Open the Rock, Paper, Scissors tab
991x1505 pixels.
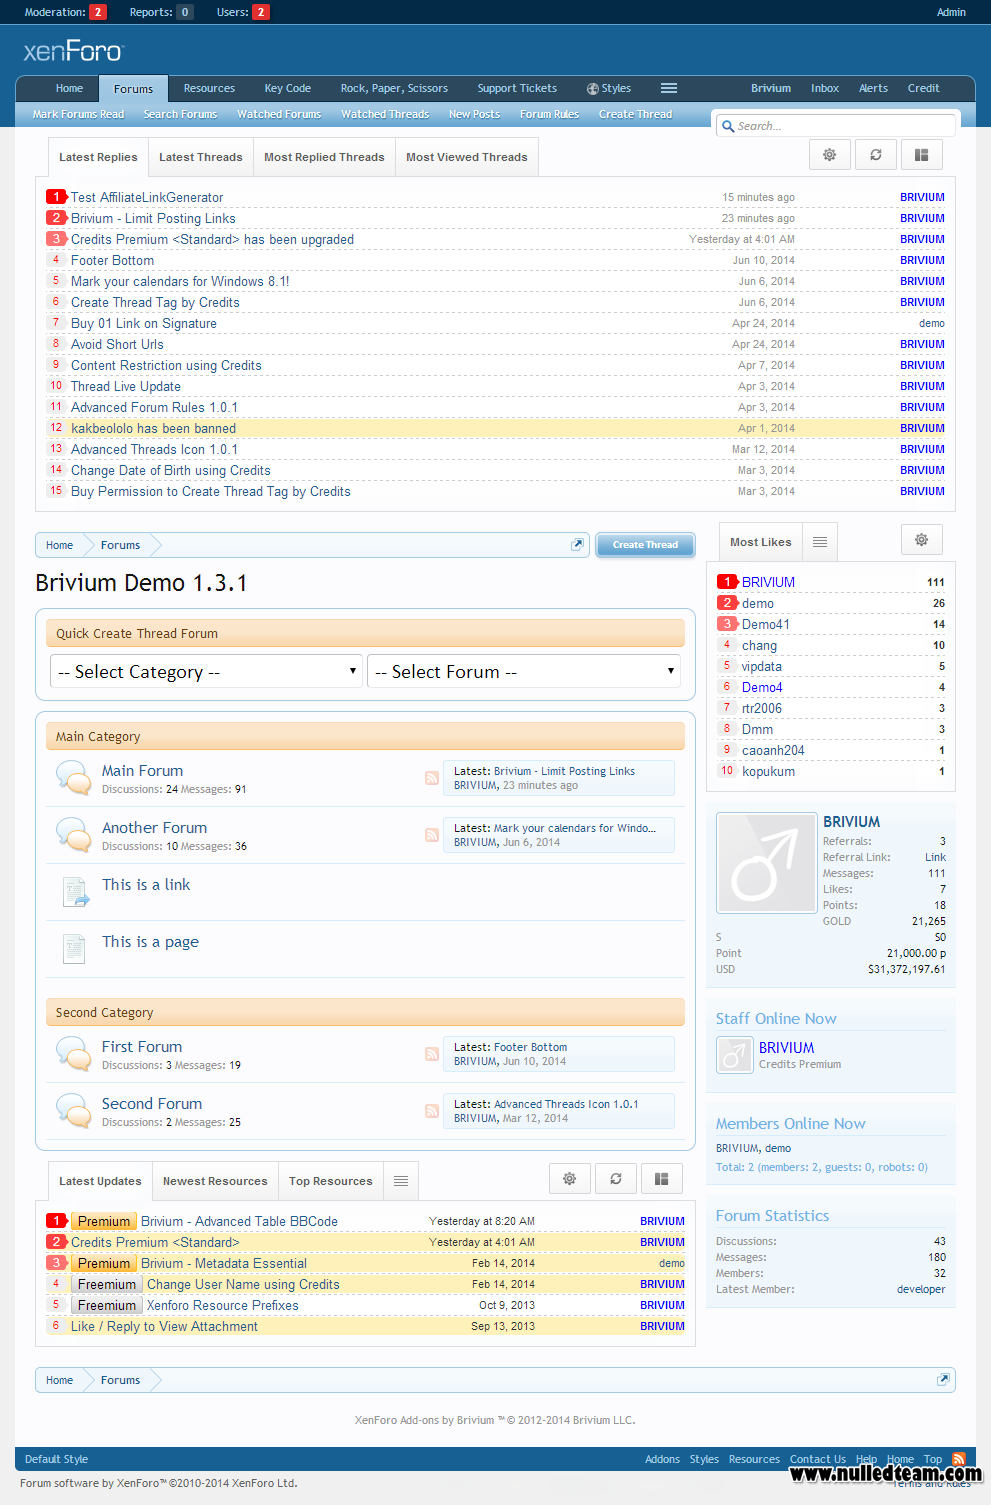pyautogui.click(x=394, y=88)
